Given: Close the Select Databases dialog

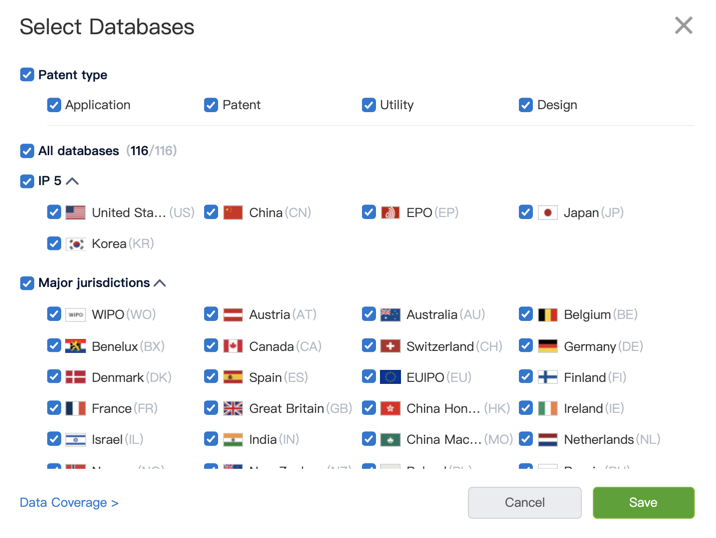Looking at the screenshot, I should (x=684, y=26).
